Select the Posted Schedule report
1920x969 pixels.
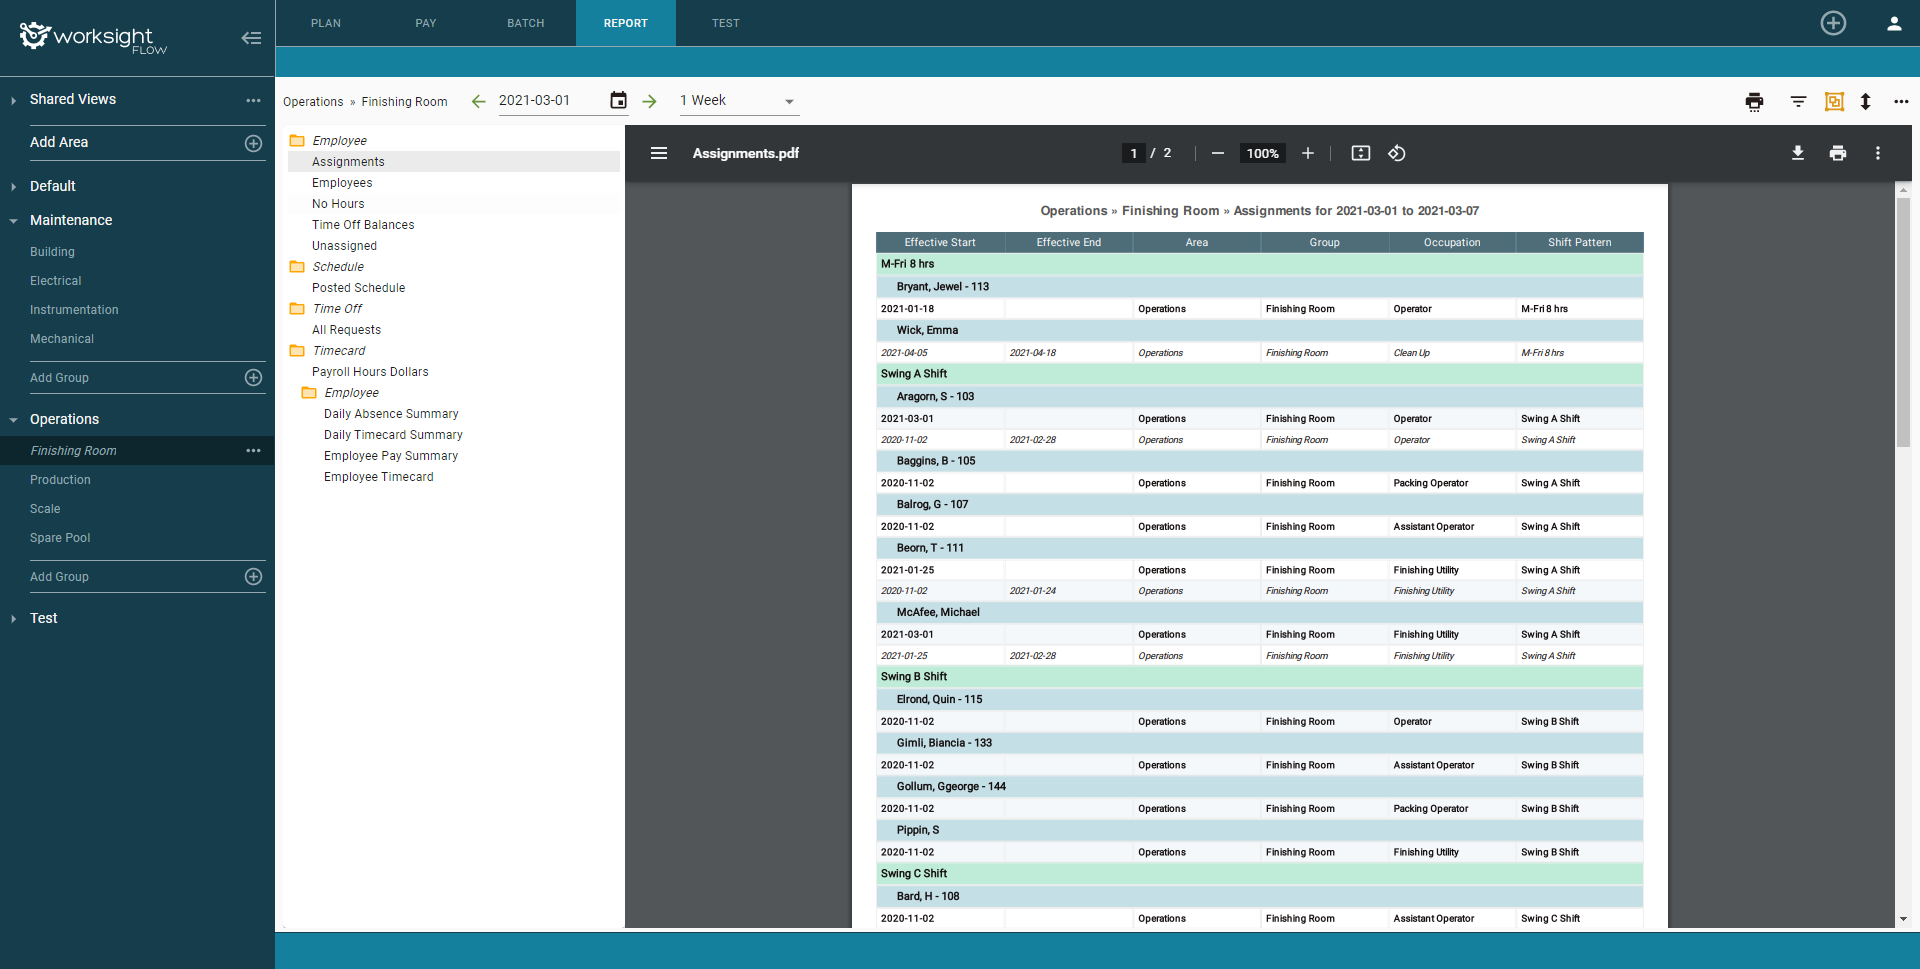pos(358,288)
